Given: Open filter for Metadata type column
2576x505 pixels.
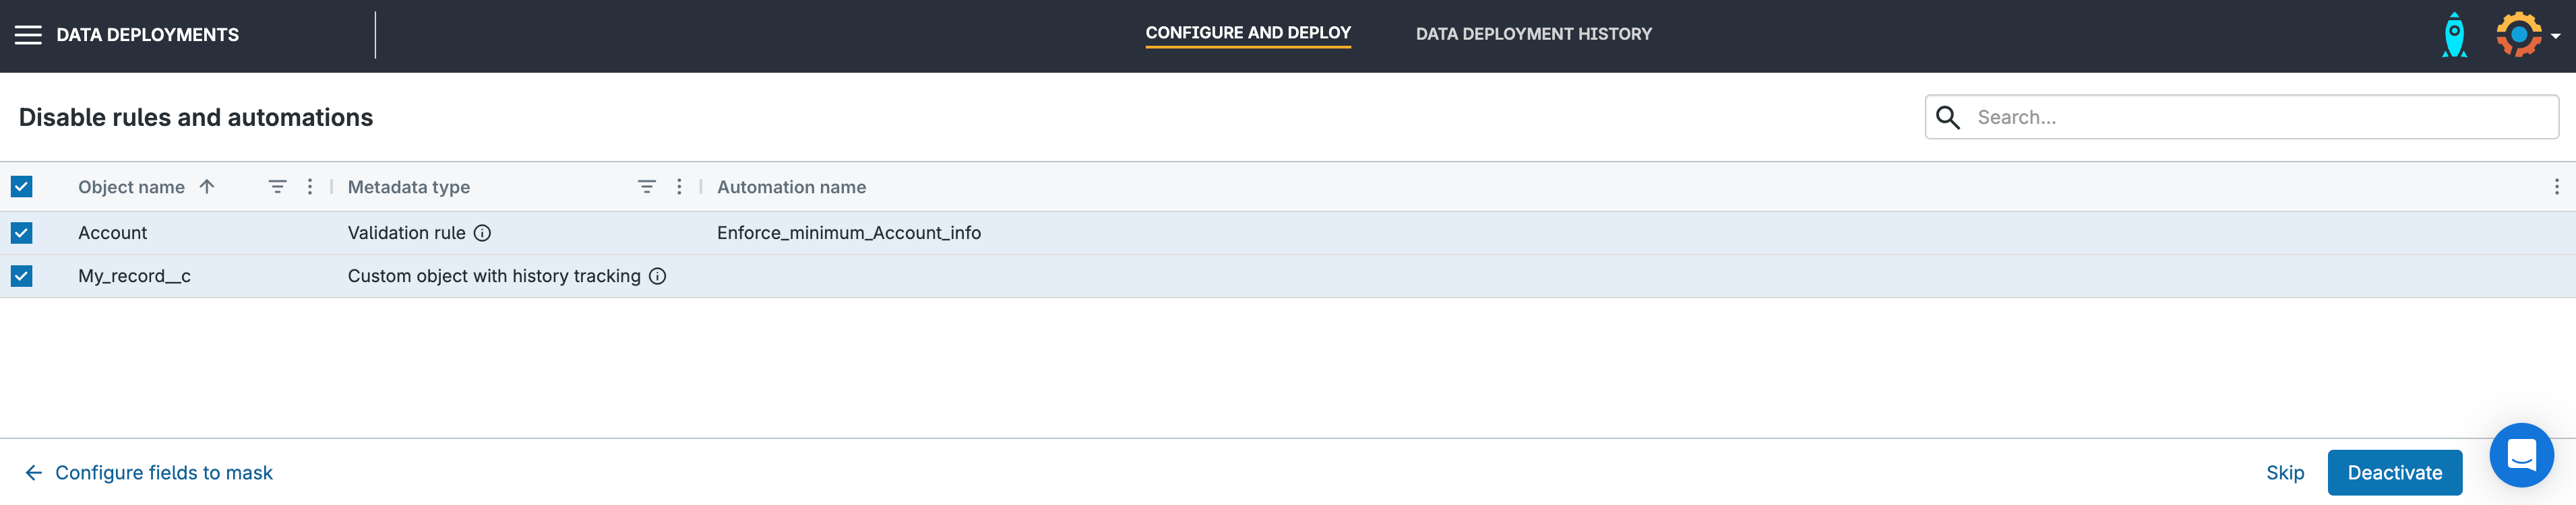Looking at the screenshot, I should coord(646,187).
